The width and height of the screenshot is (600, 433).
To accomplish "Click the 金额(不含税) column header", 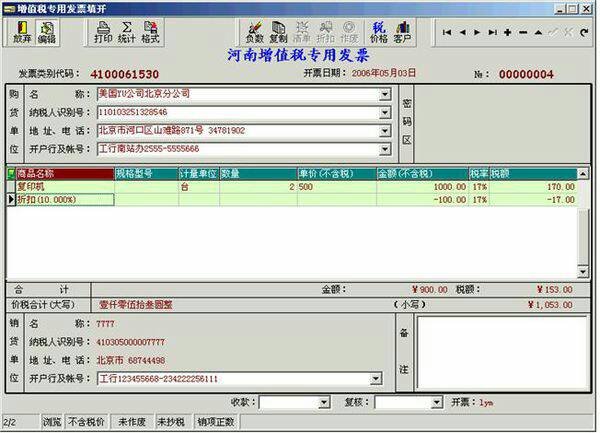I will [x=423, y=174].
